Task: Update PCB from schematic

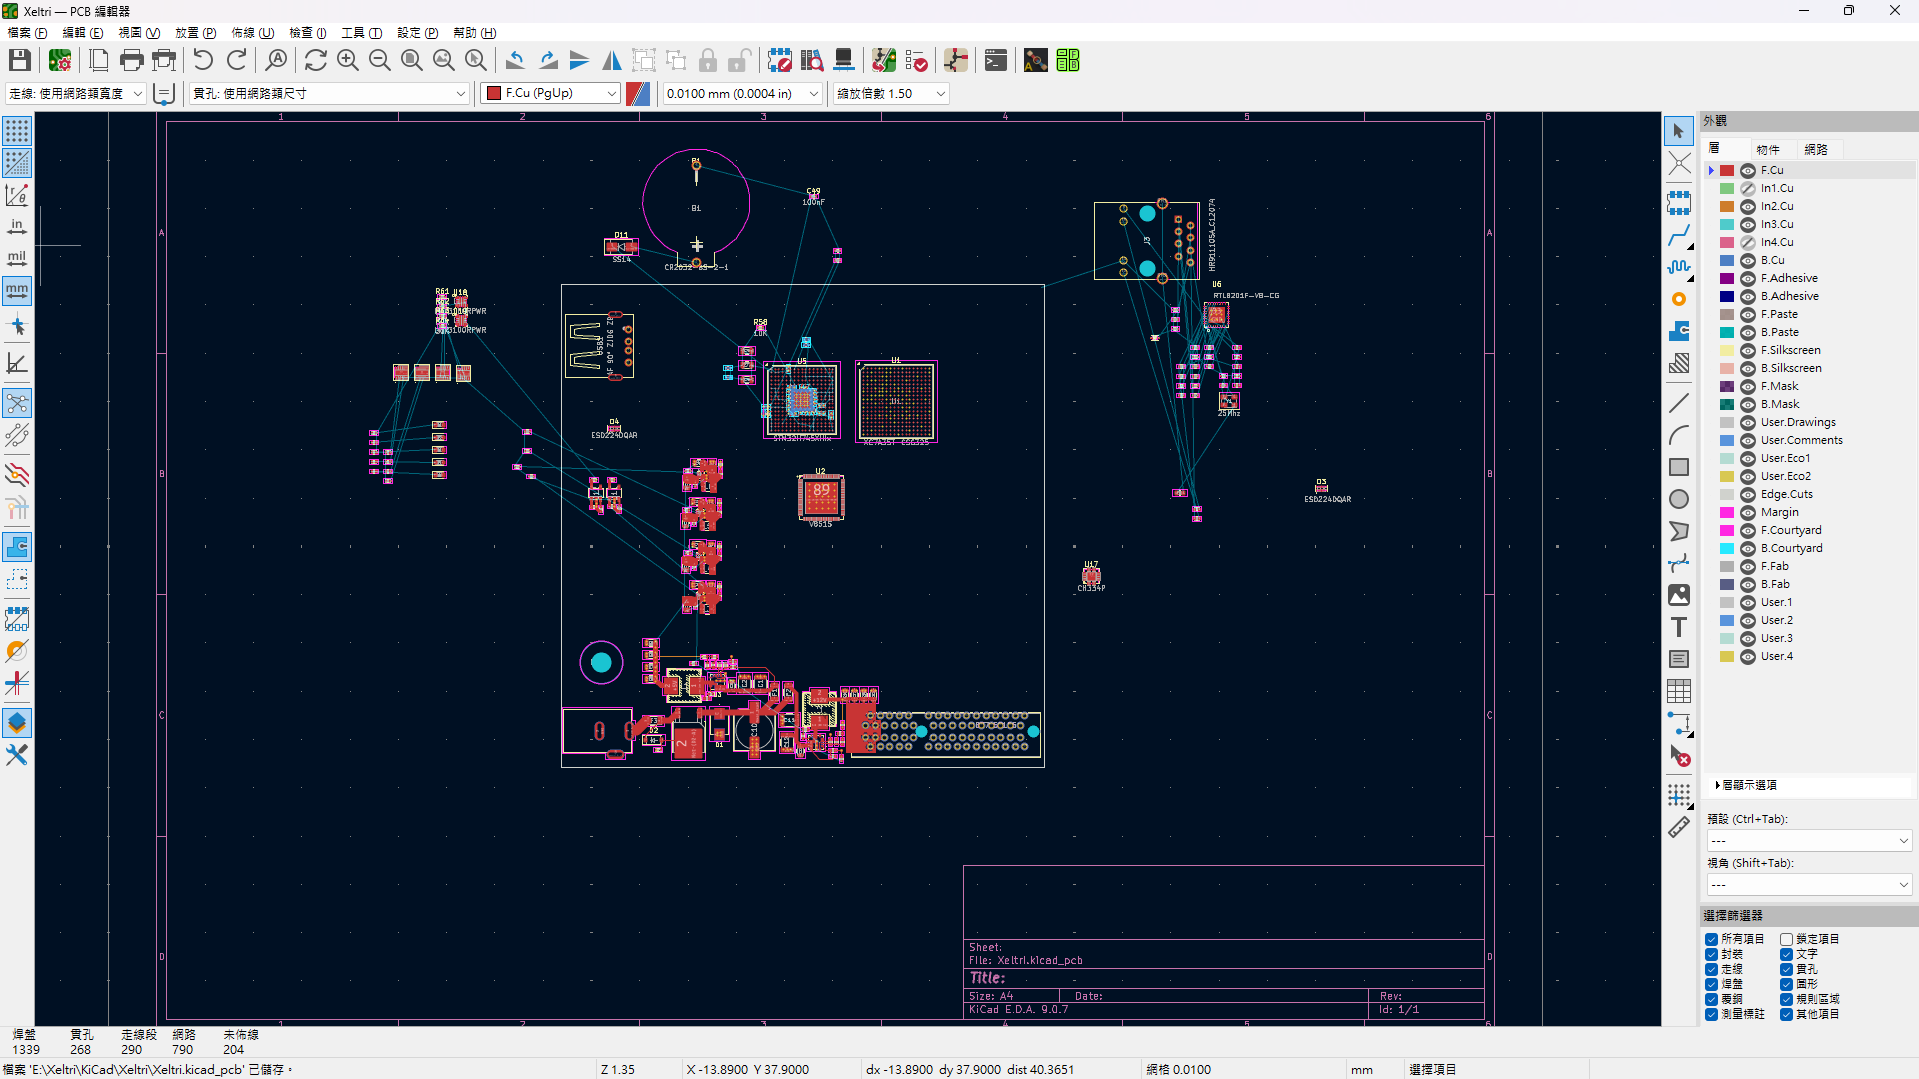Action: click(x=884, y=60)
